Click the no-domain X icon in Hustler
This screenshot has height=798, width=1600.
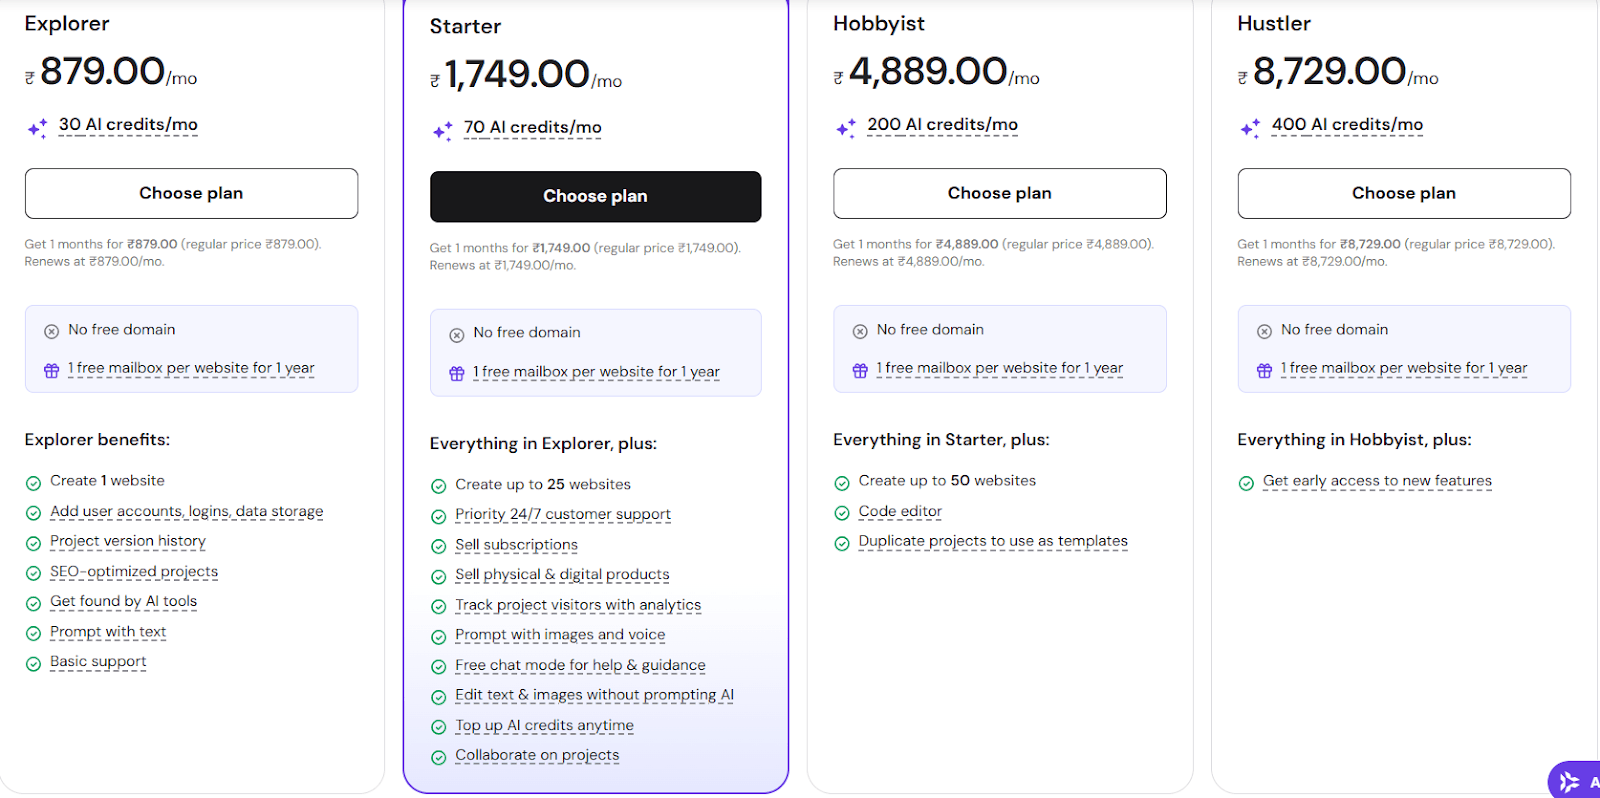coord(1264,331)
